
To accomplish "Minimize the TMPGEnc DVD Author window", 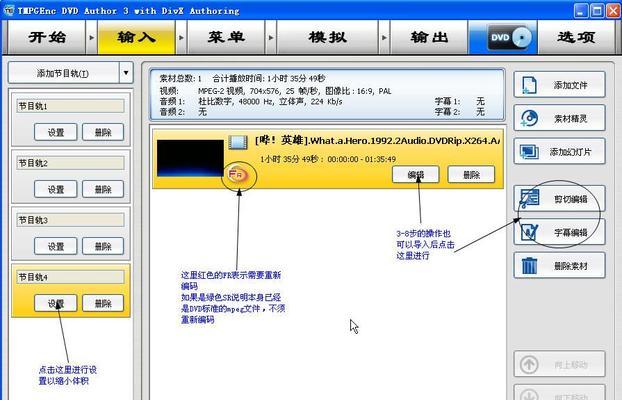I will (581, 11).
